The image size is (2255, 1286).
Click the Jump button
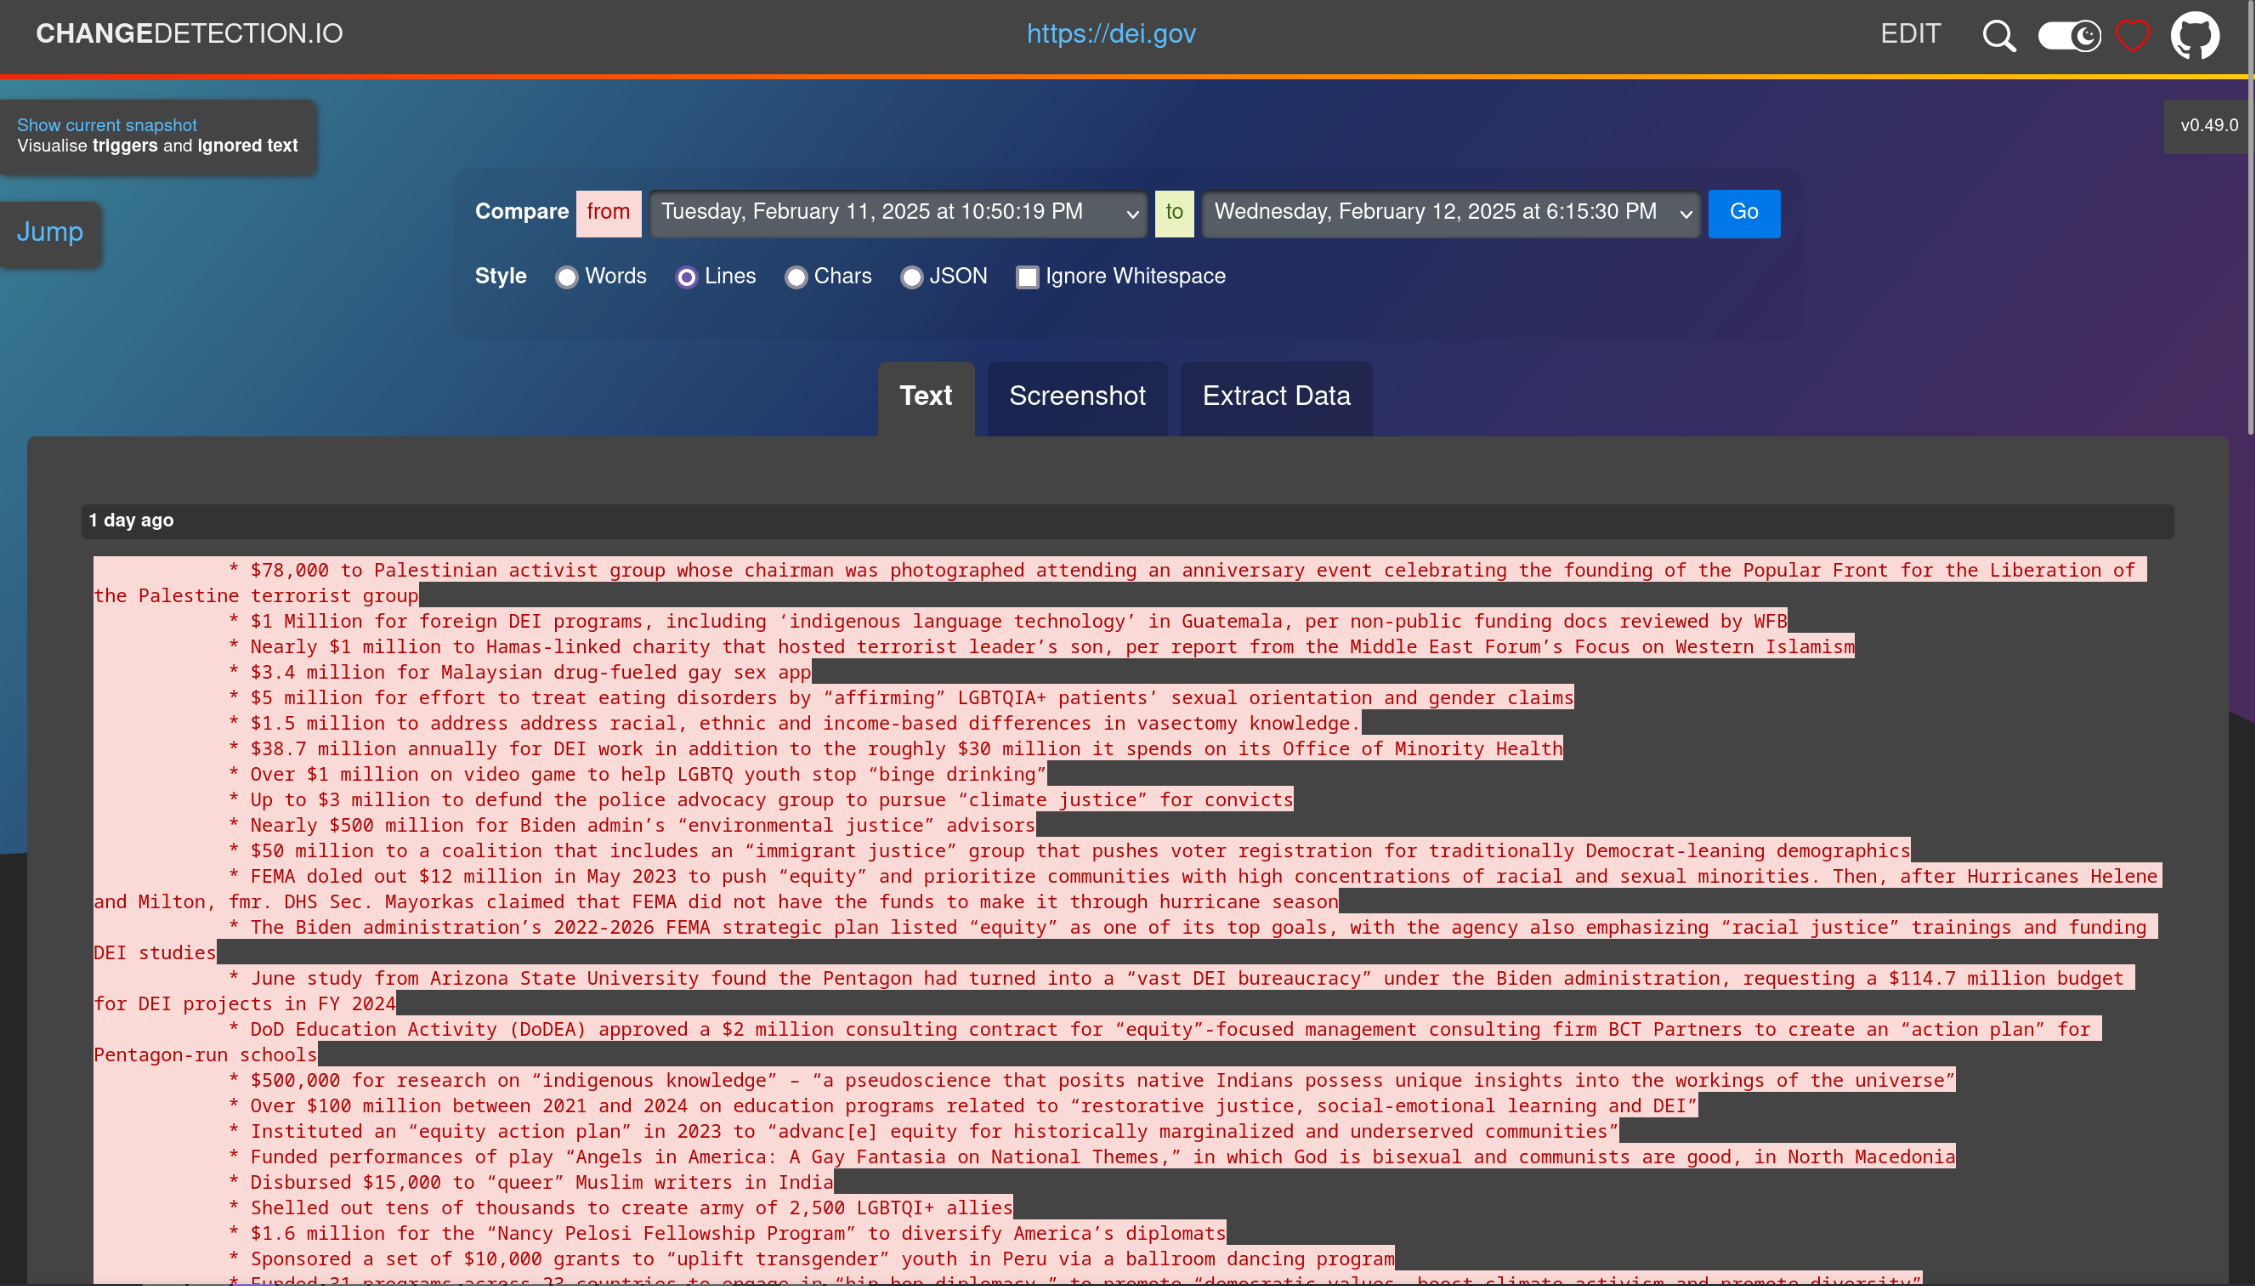pos(50,233)
